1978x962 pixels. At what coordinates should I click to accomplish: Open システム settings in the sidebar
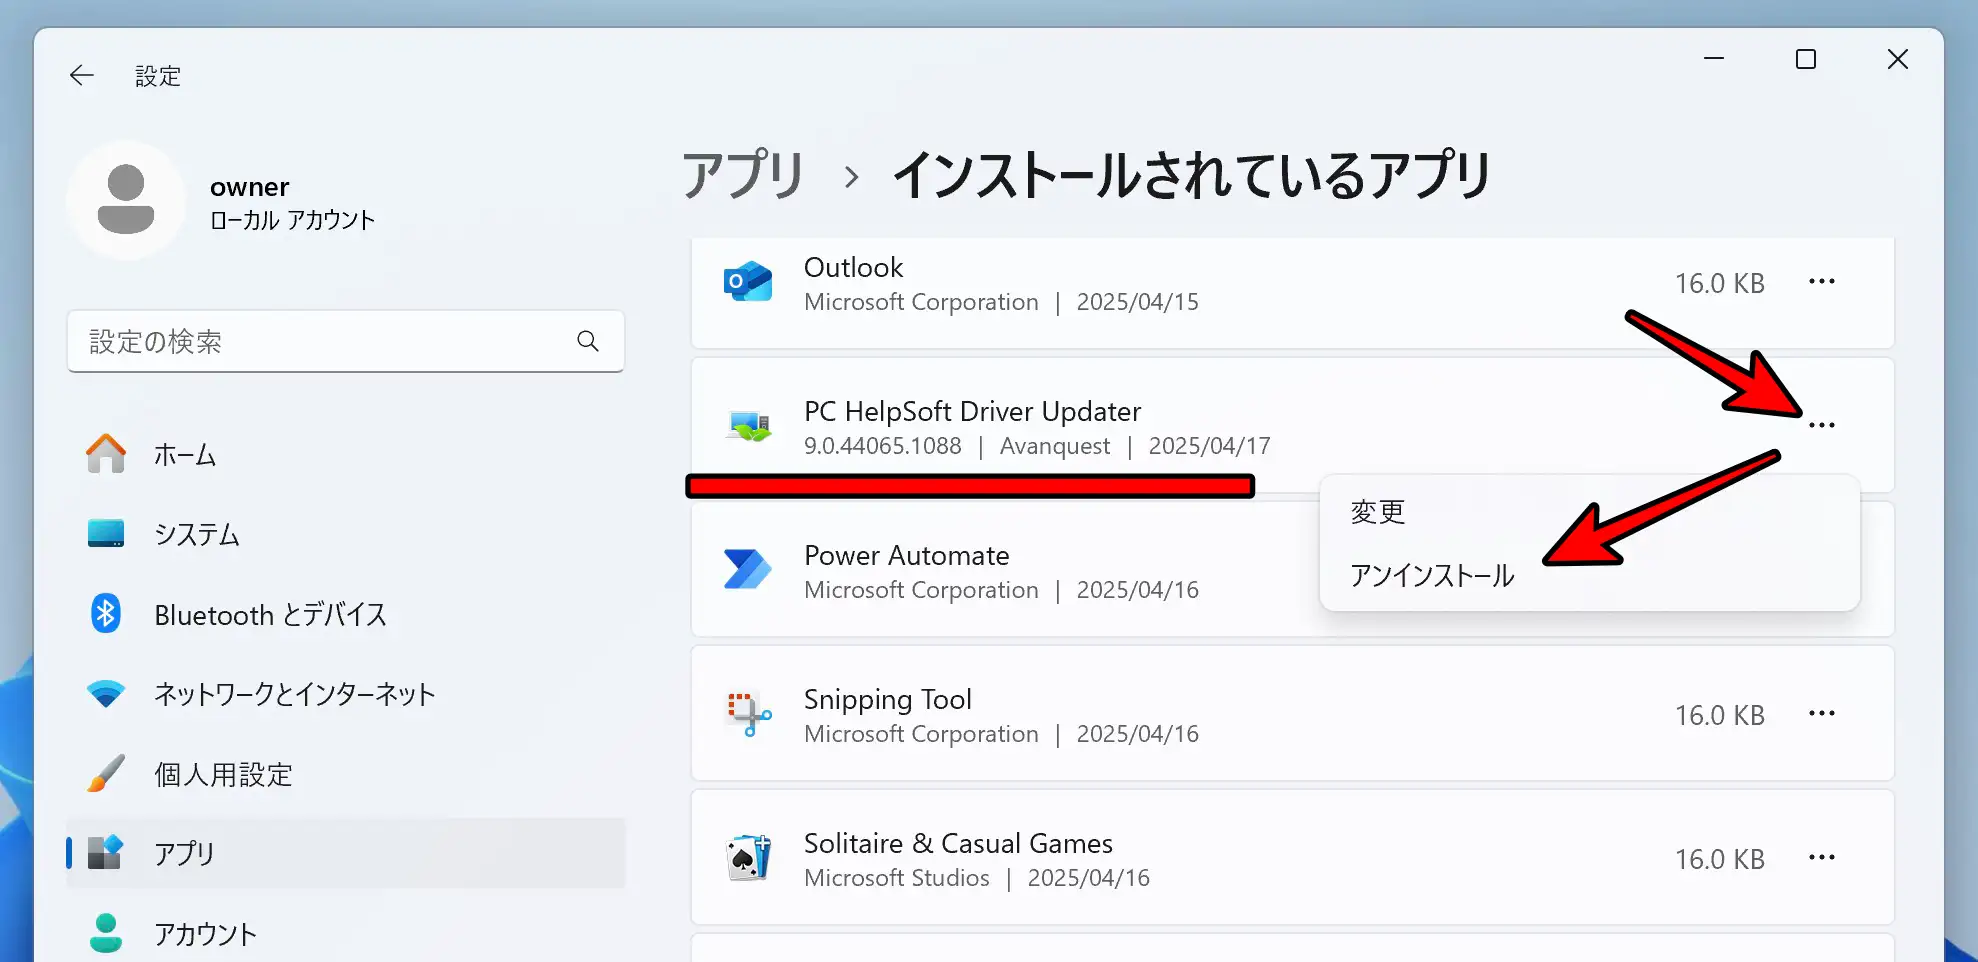[x=346, y=534]
